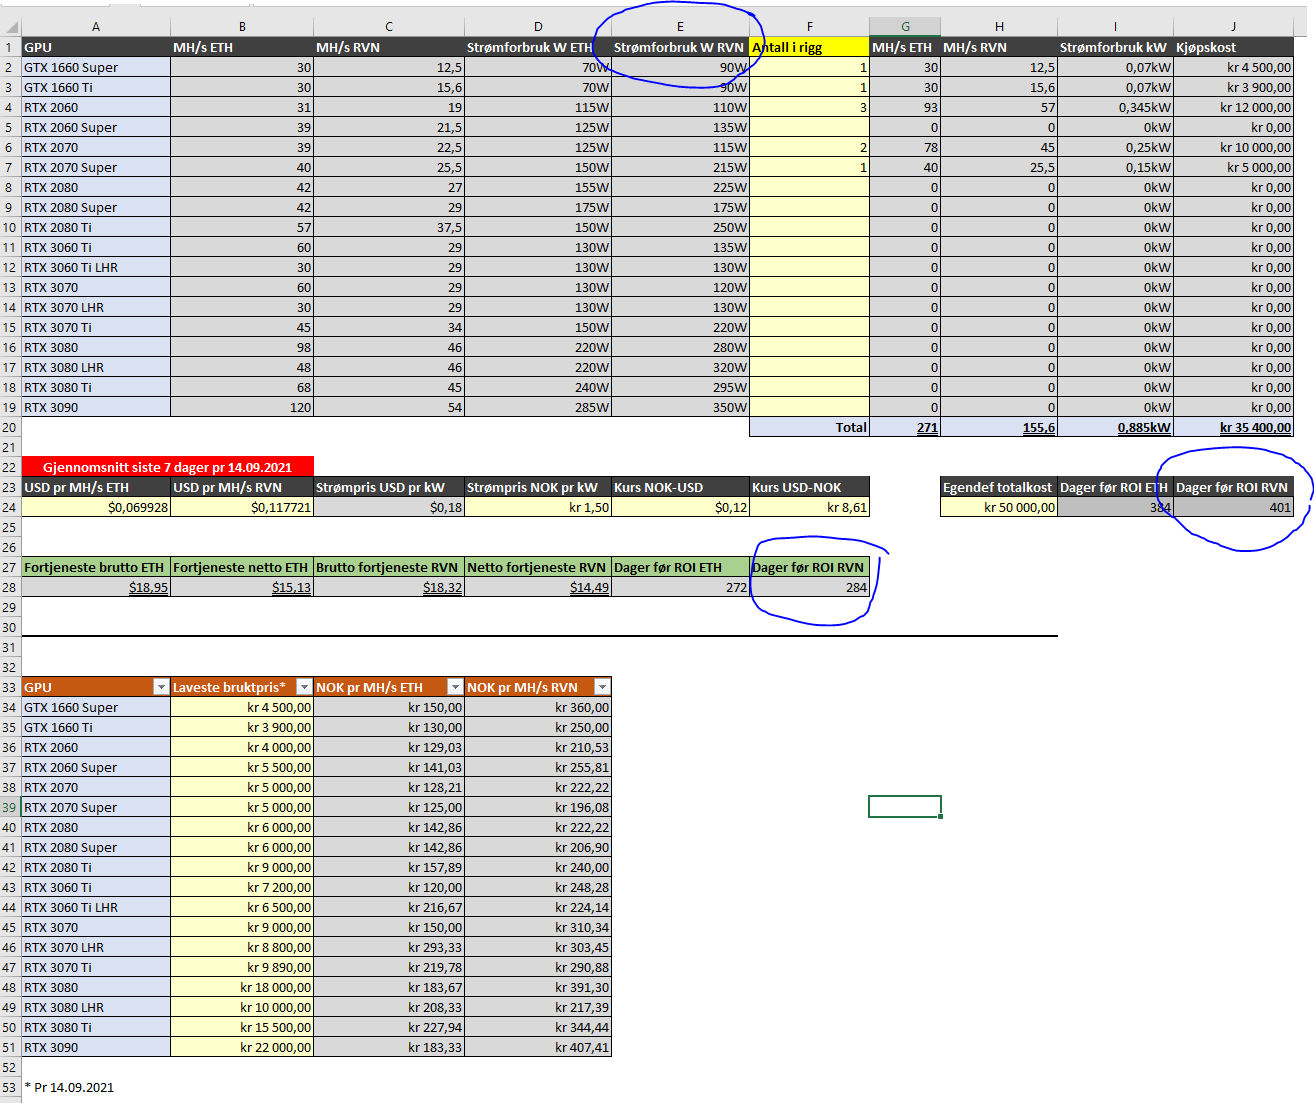
Task: Select the Antall i rigg cell for RTX 2060
Action: click(x=809, y=107)
